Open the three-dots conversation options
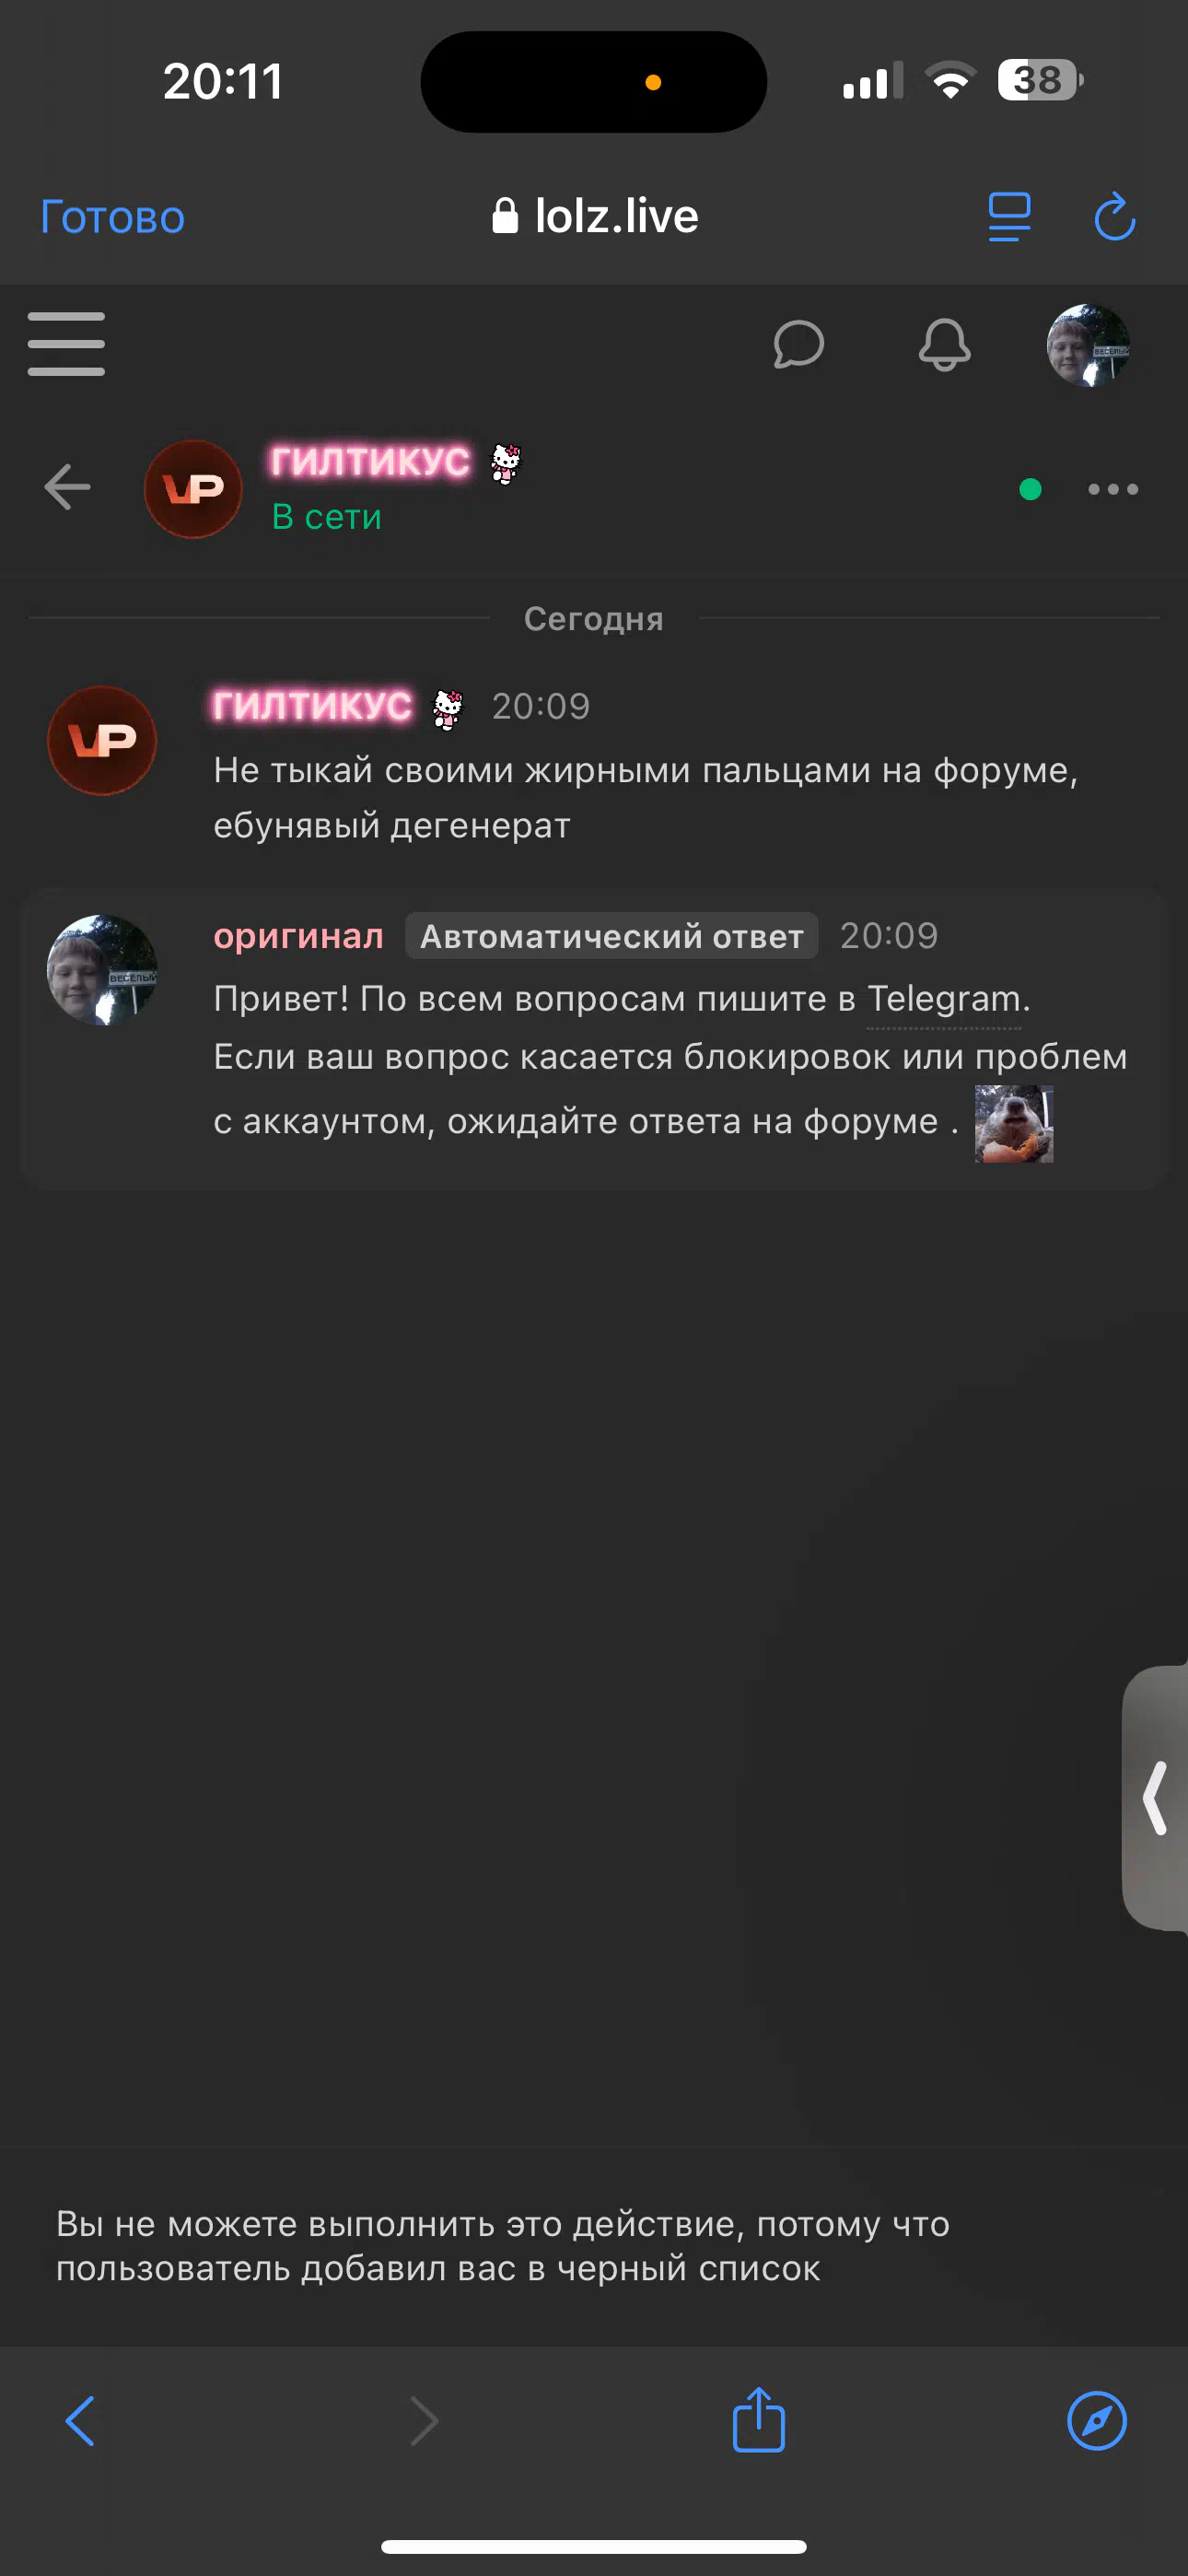Screen dimensions: 1188x2576 pos(1113,489)
